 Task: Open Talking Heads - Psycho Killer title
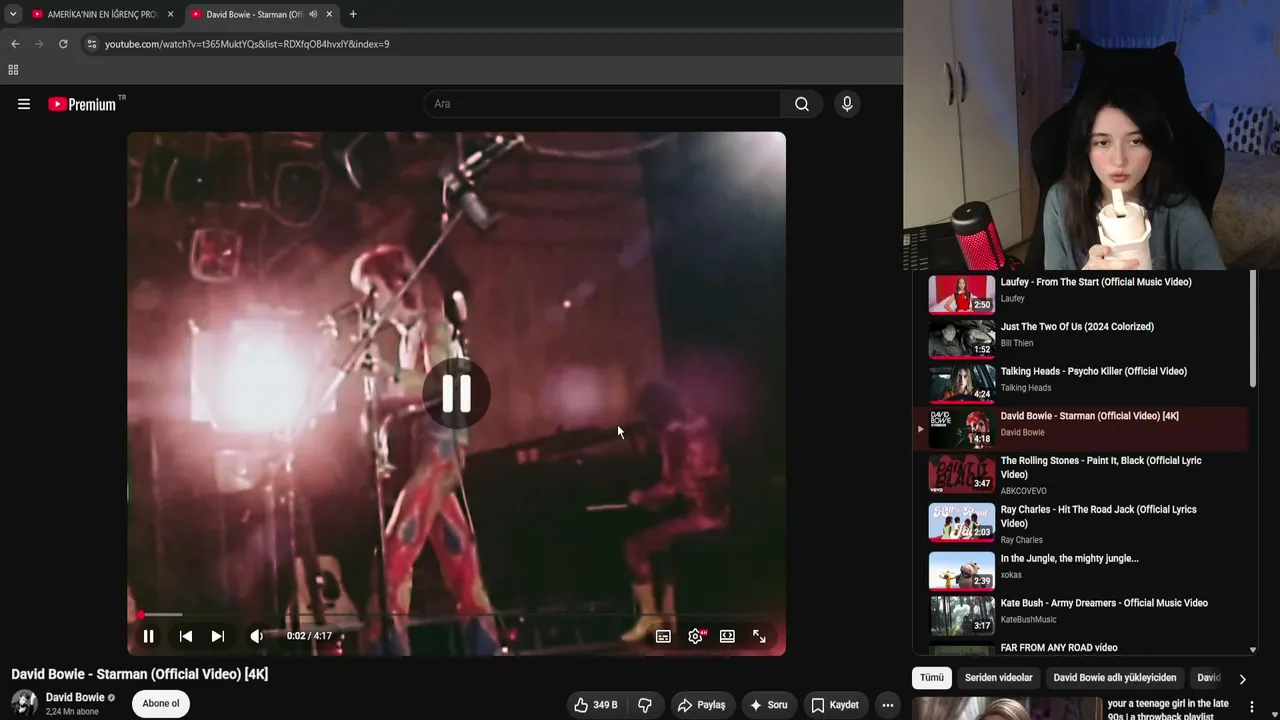(x=1094, y=372)
